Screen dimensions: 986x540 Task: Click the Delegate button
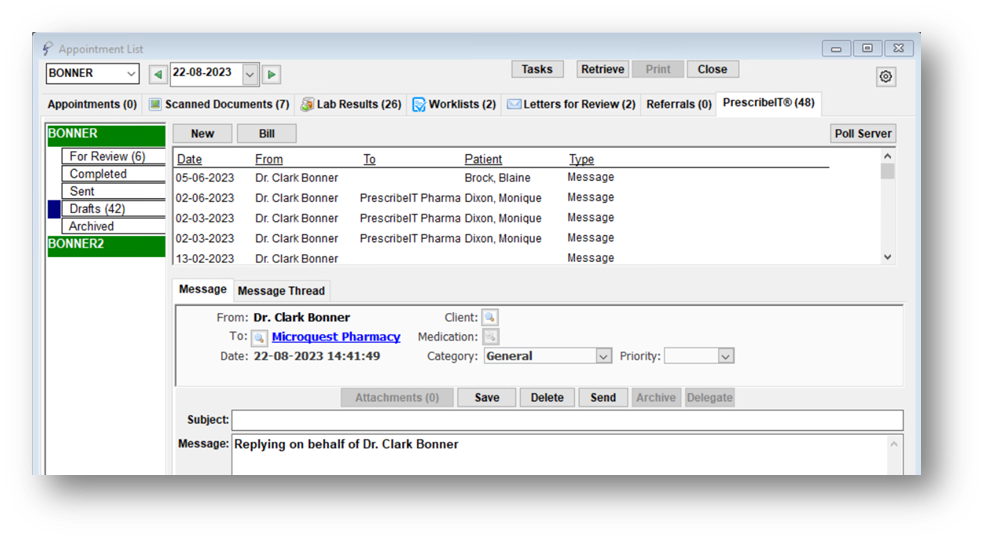click(710, 398)
